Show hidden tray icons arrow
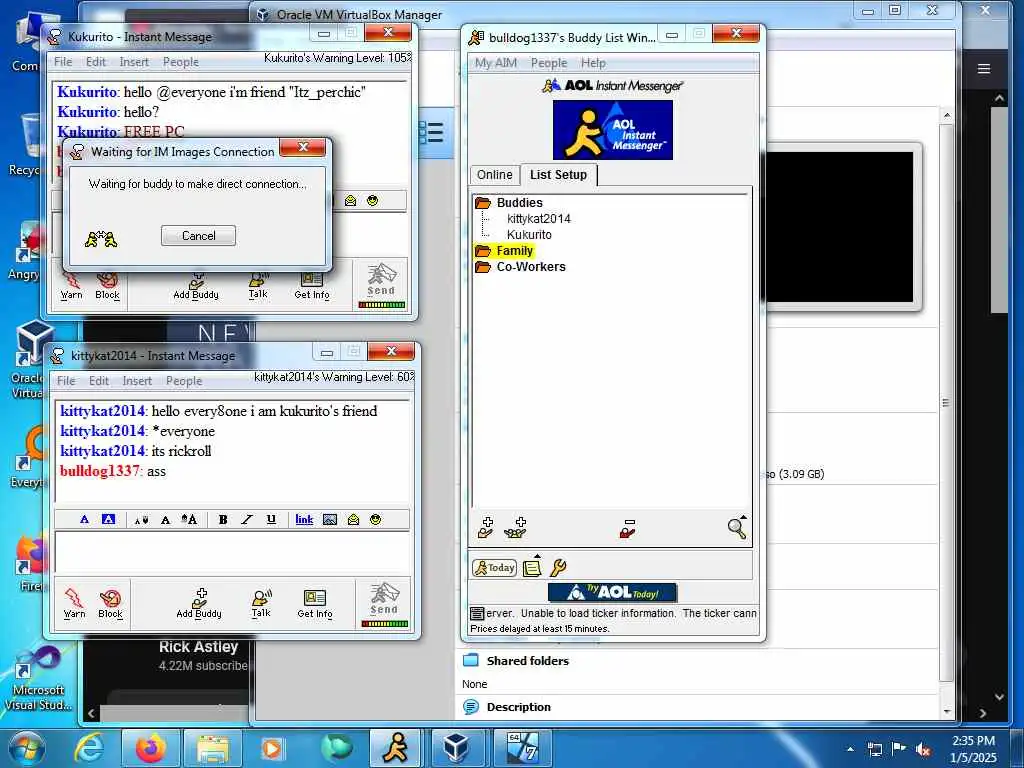The height and width of the screenshot is (768, 1024). point(850,749)
